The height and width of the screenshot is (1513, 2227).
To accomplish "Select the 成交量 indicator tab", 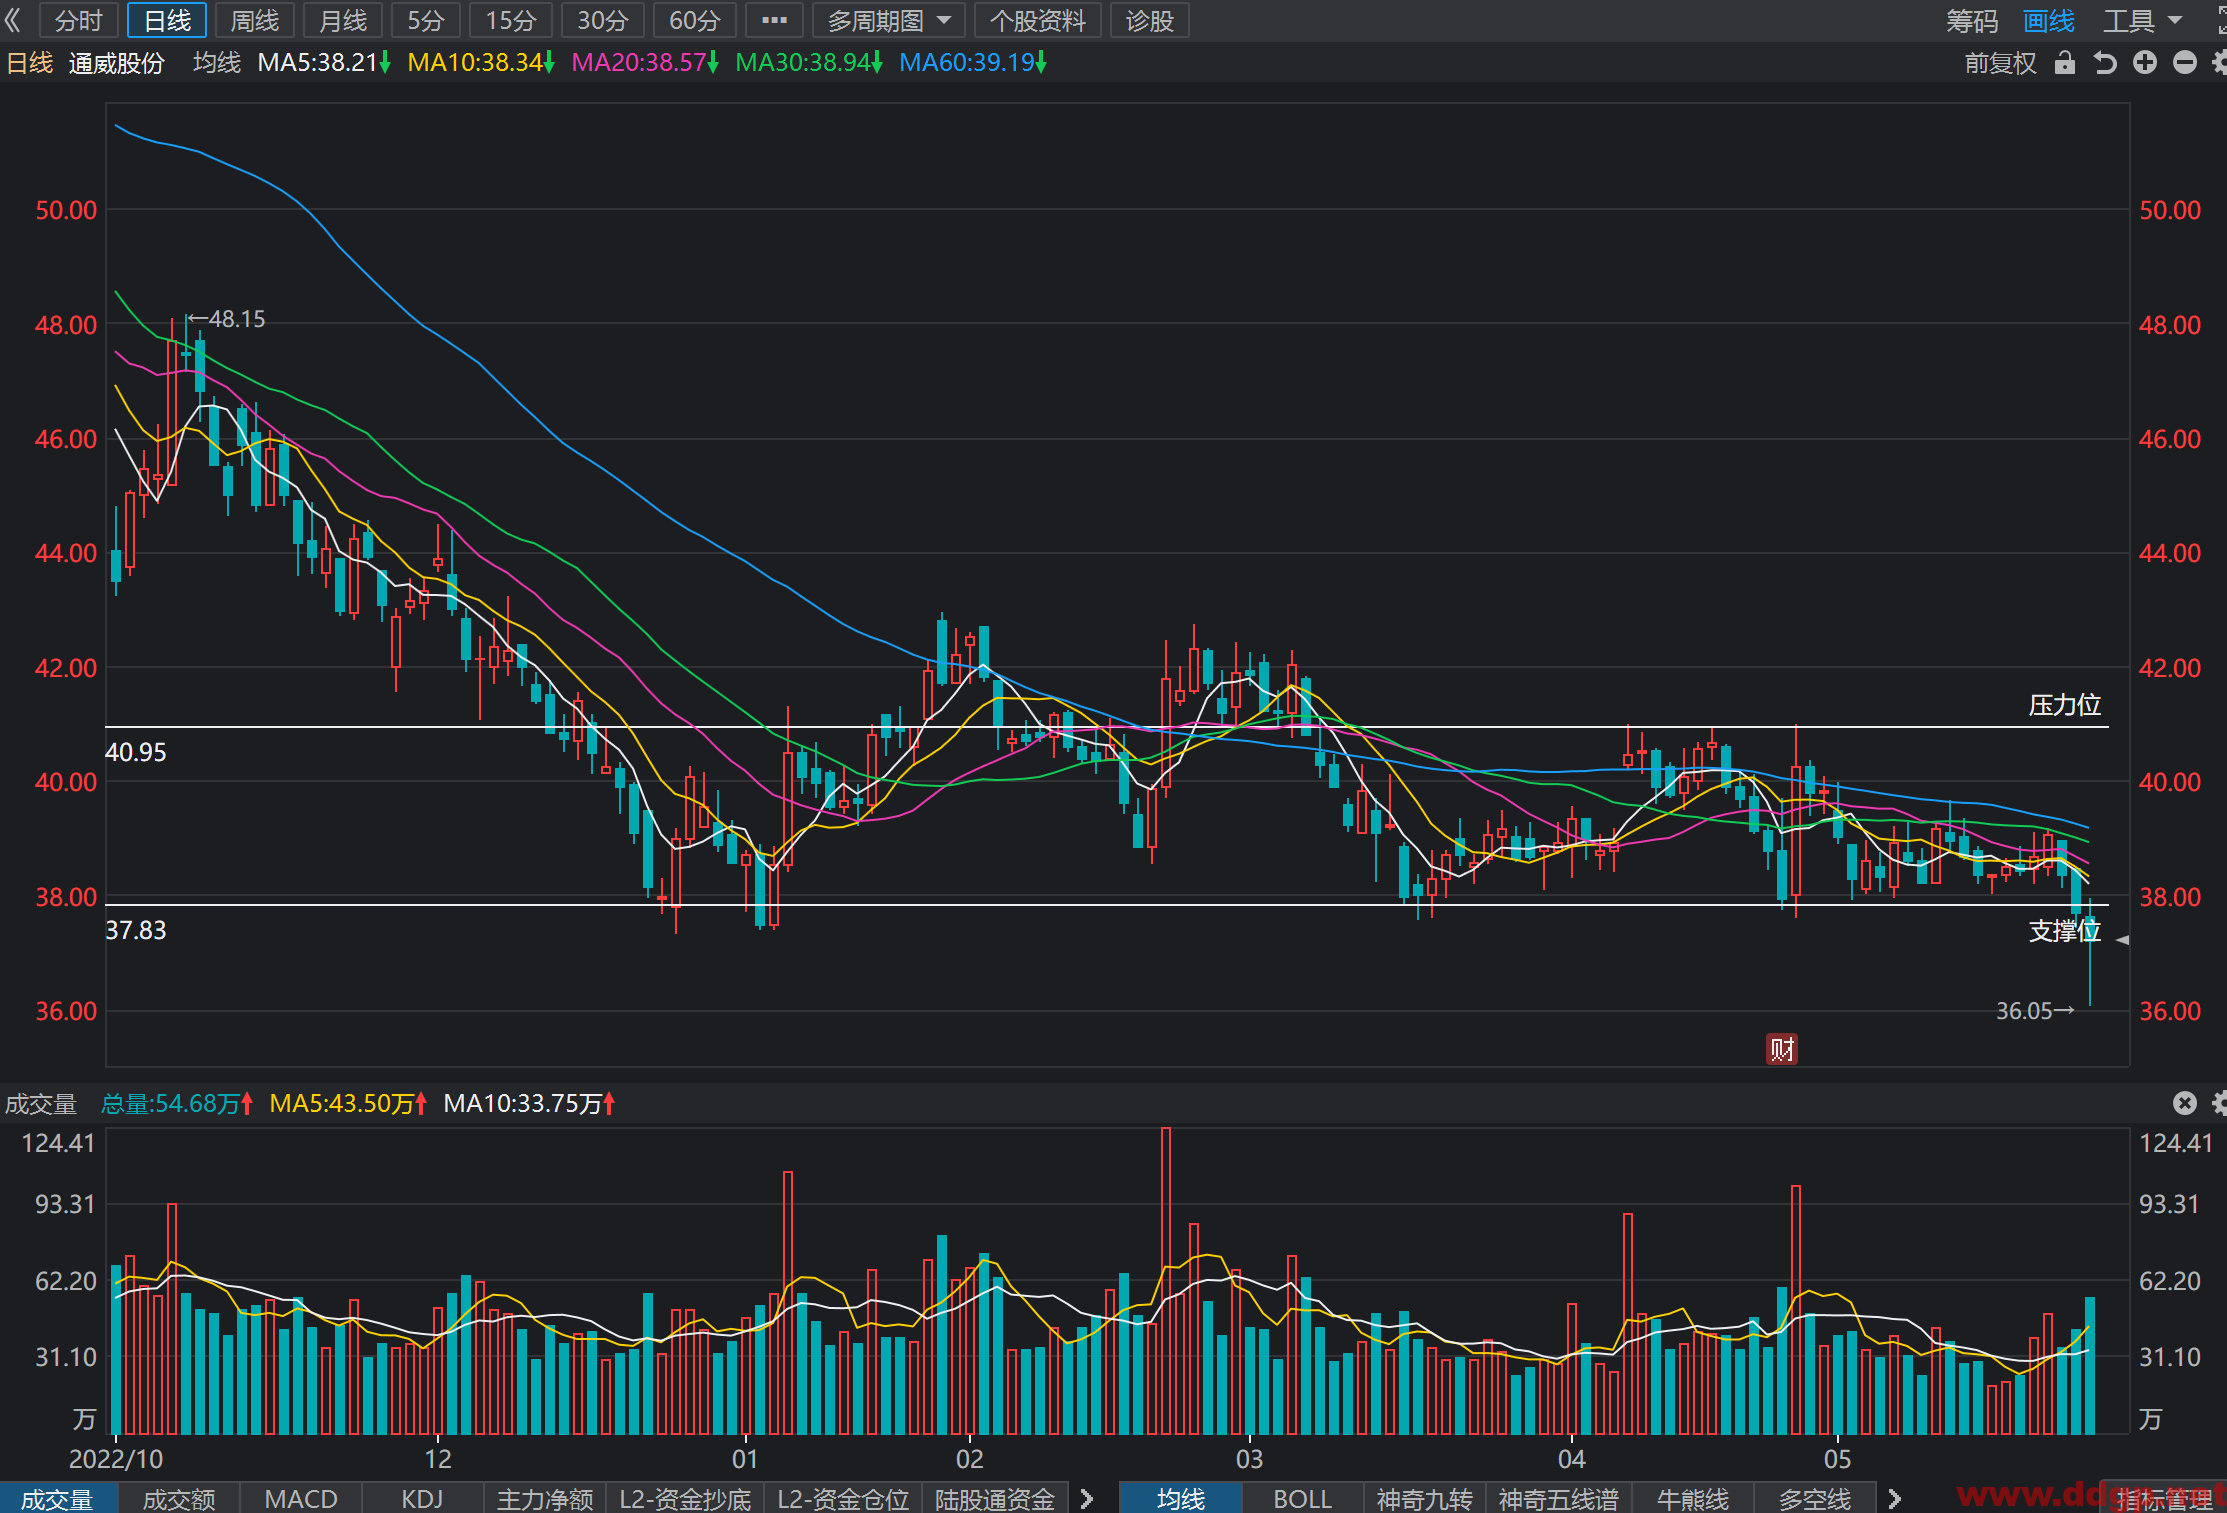I will pyautogui.click(x=57, y=1498).
